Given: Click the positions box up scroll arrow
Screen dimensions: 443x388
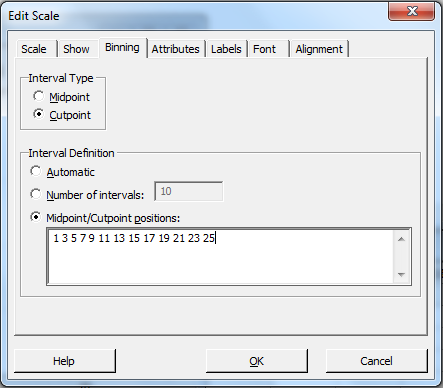Looking at the screenshot, I should click(x=401, y=239).
